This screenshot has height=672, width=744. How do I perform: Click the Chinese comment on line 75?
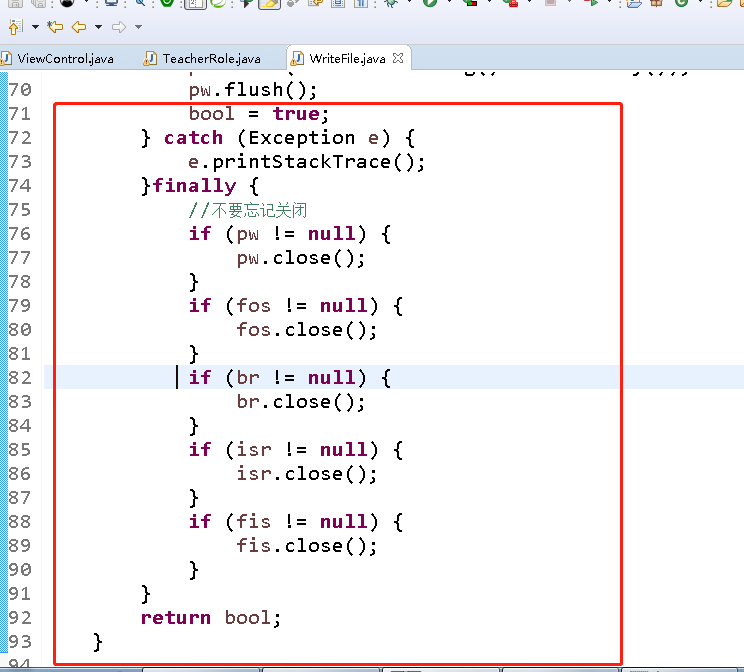248,210
